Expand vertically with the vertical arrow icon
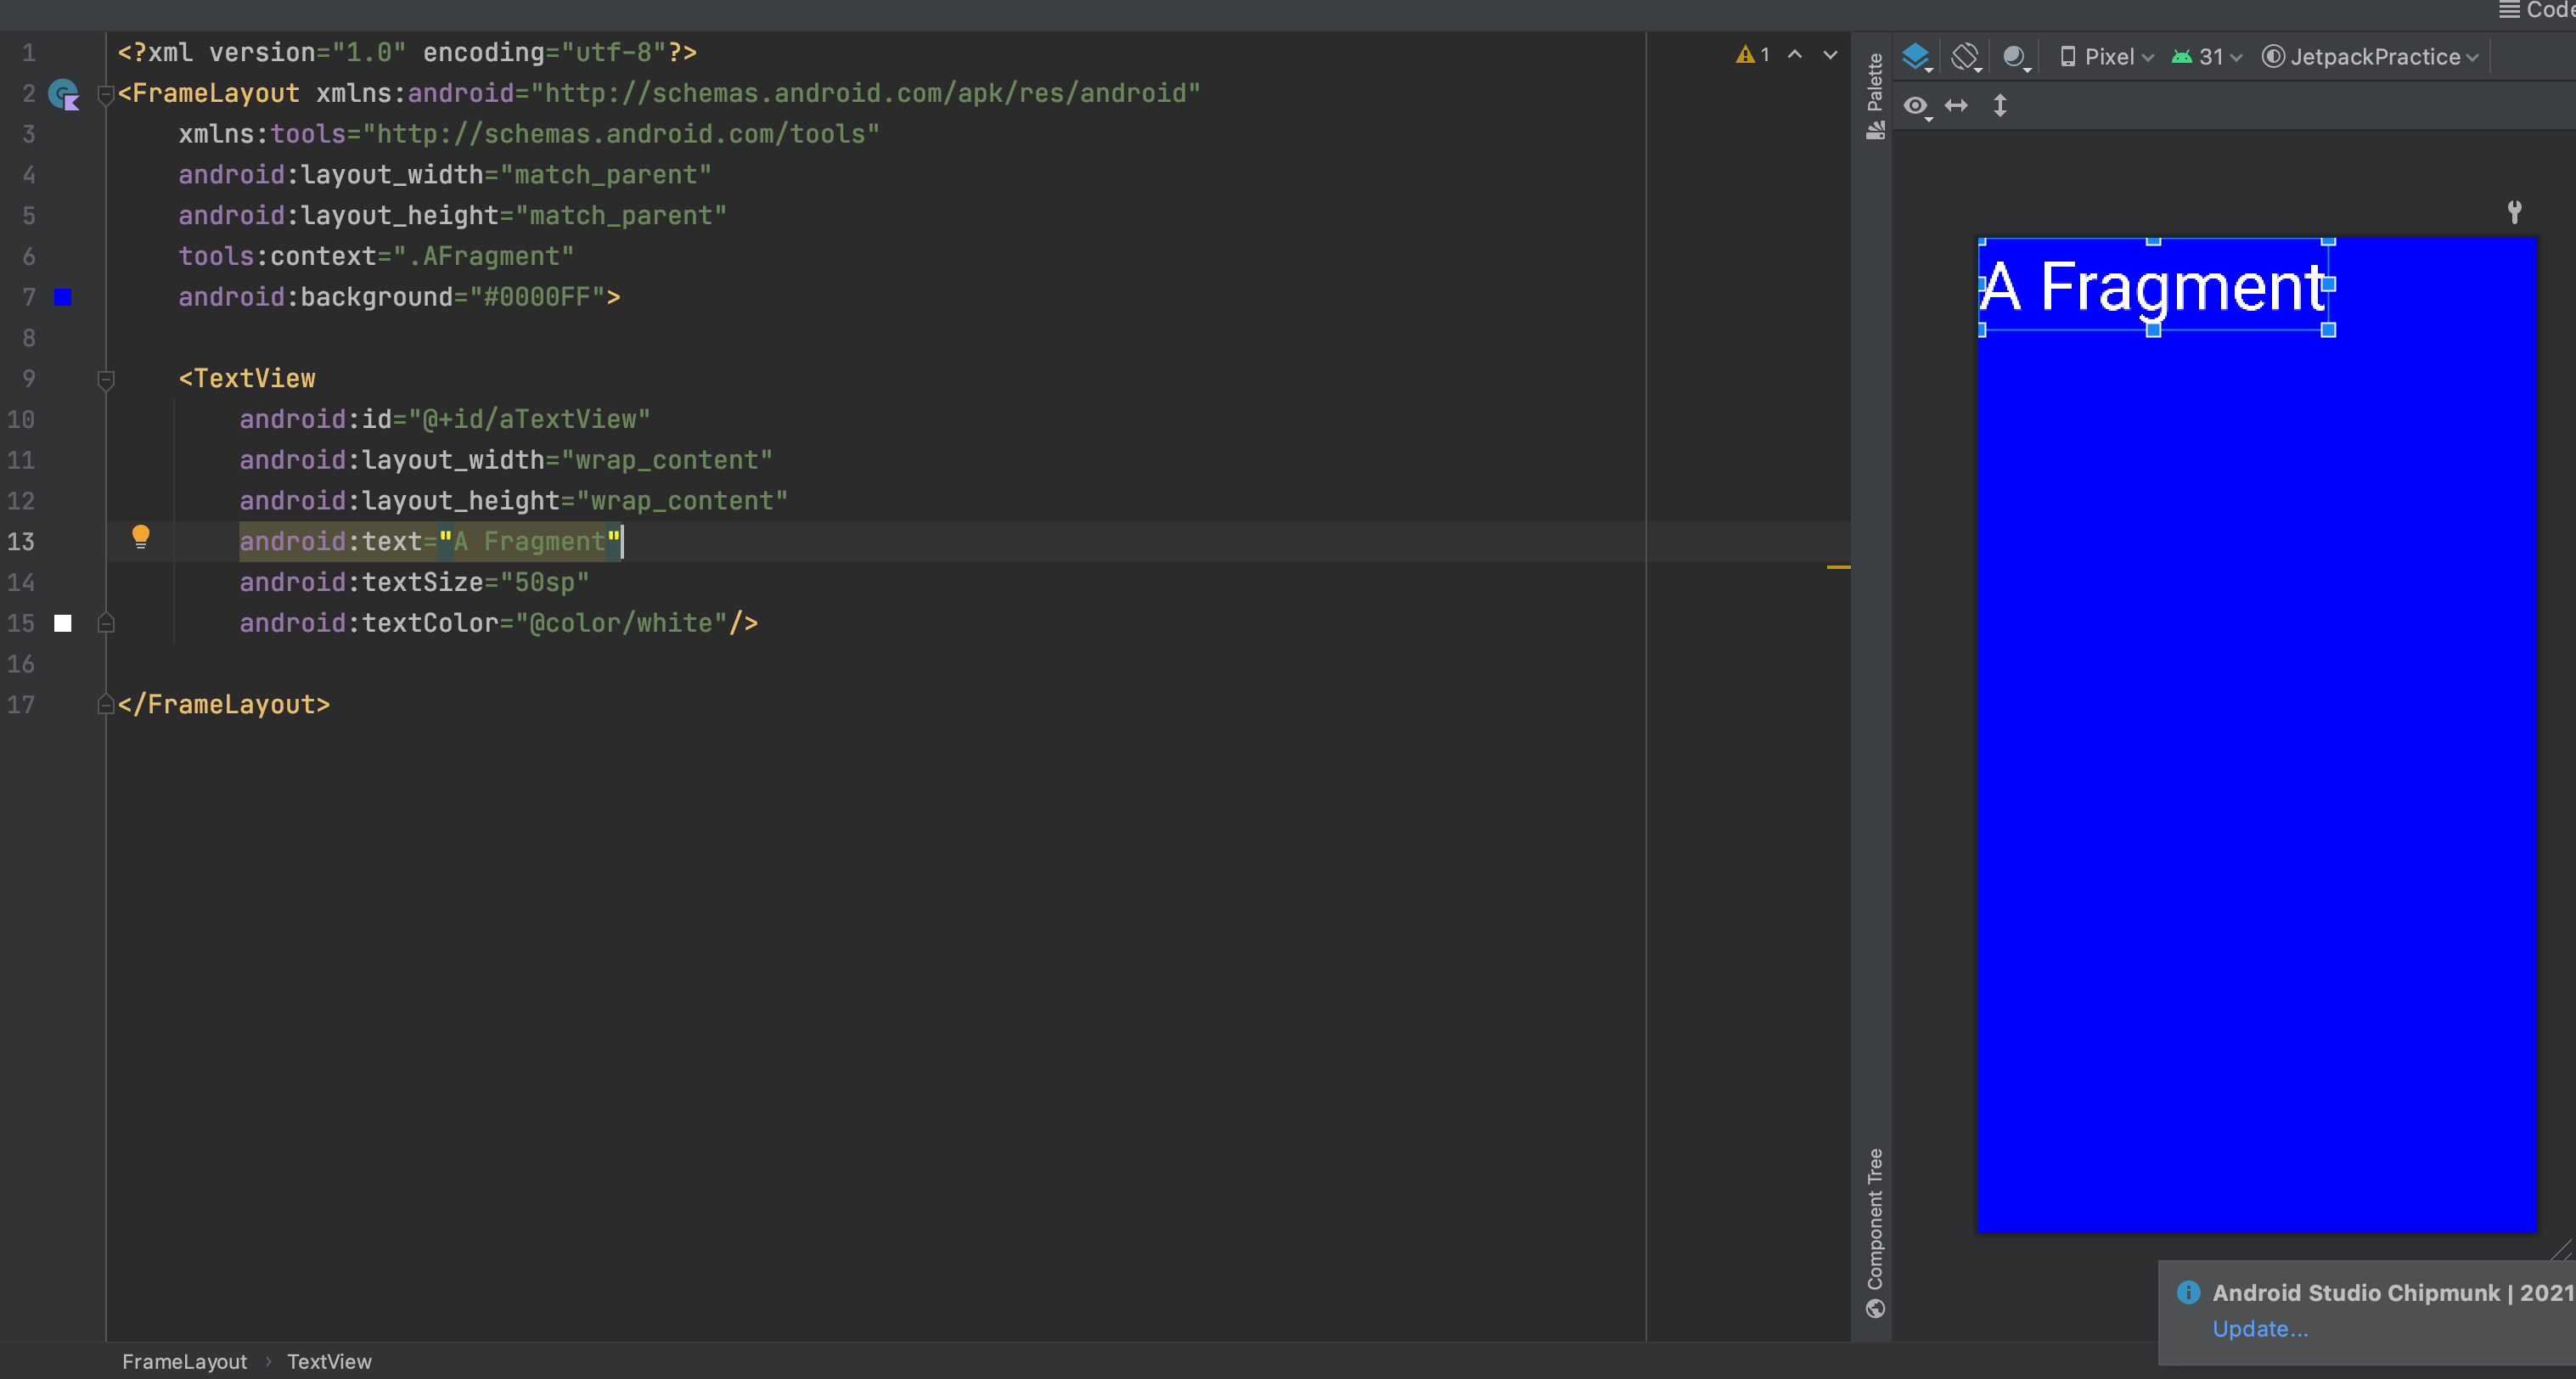The width and height of the screenshot is (2576, 1379). point(2000,106)
